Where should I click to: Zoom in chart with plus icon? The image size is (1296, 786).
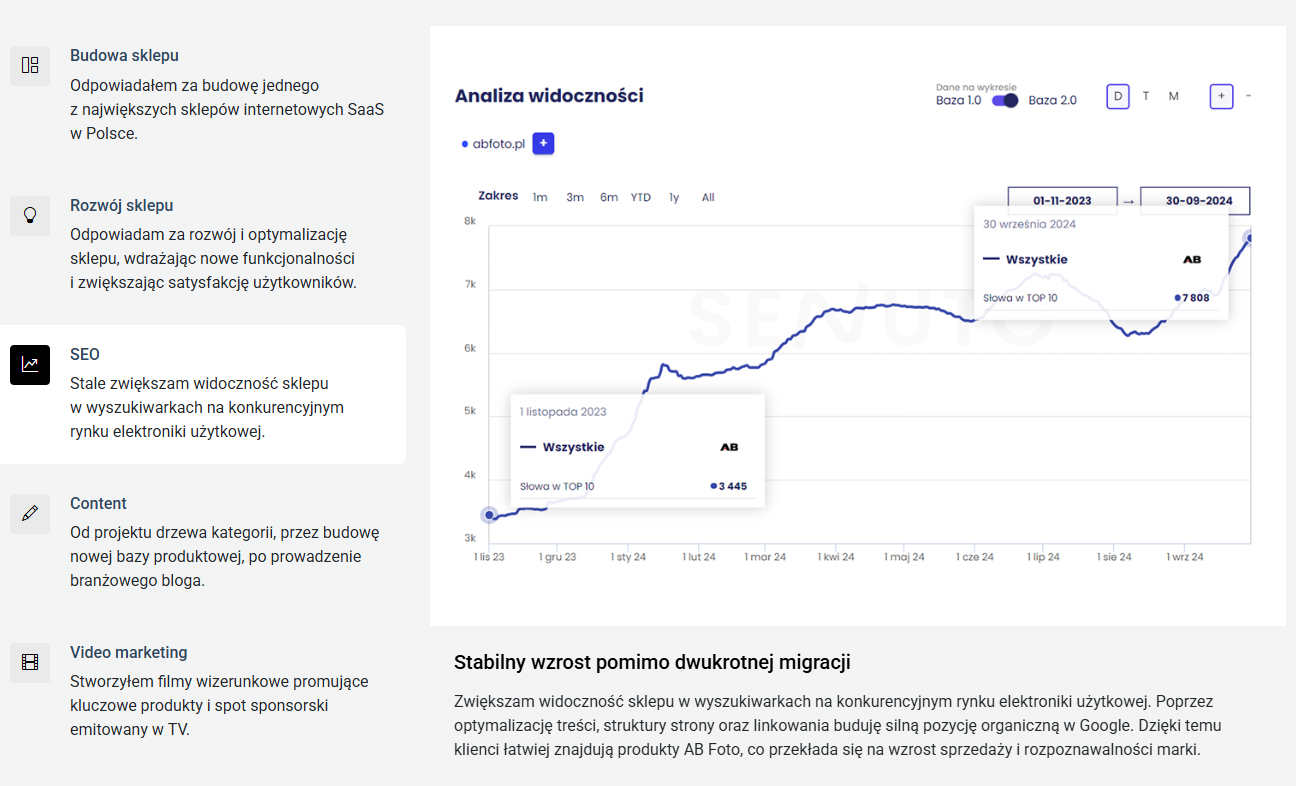click(1221, 96)
